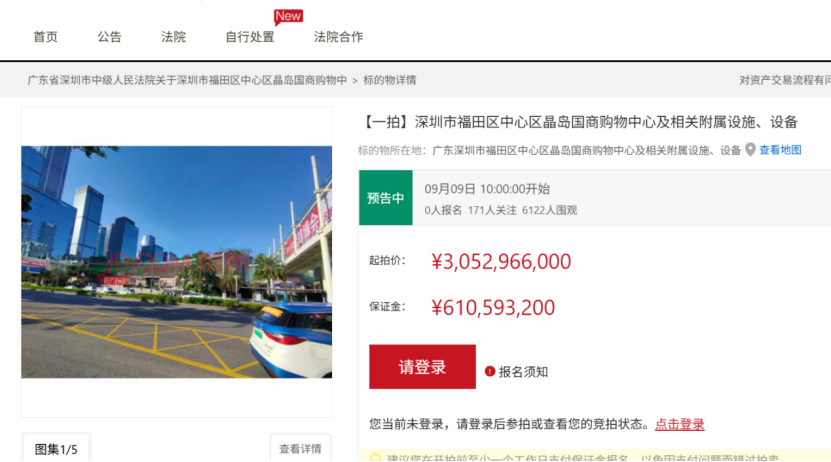Screen dimensions: 831x462
Task: Click the Shenzhen court breadcrumb link
Action: (187, 80)
